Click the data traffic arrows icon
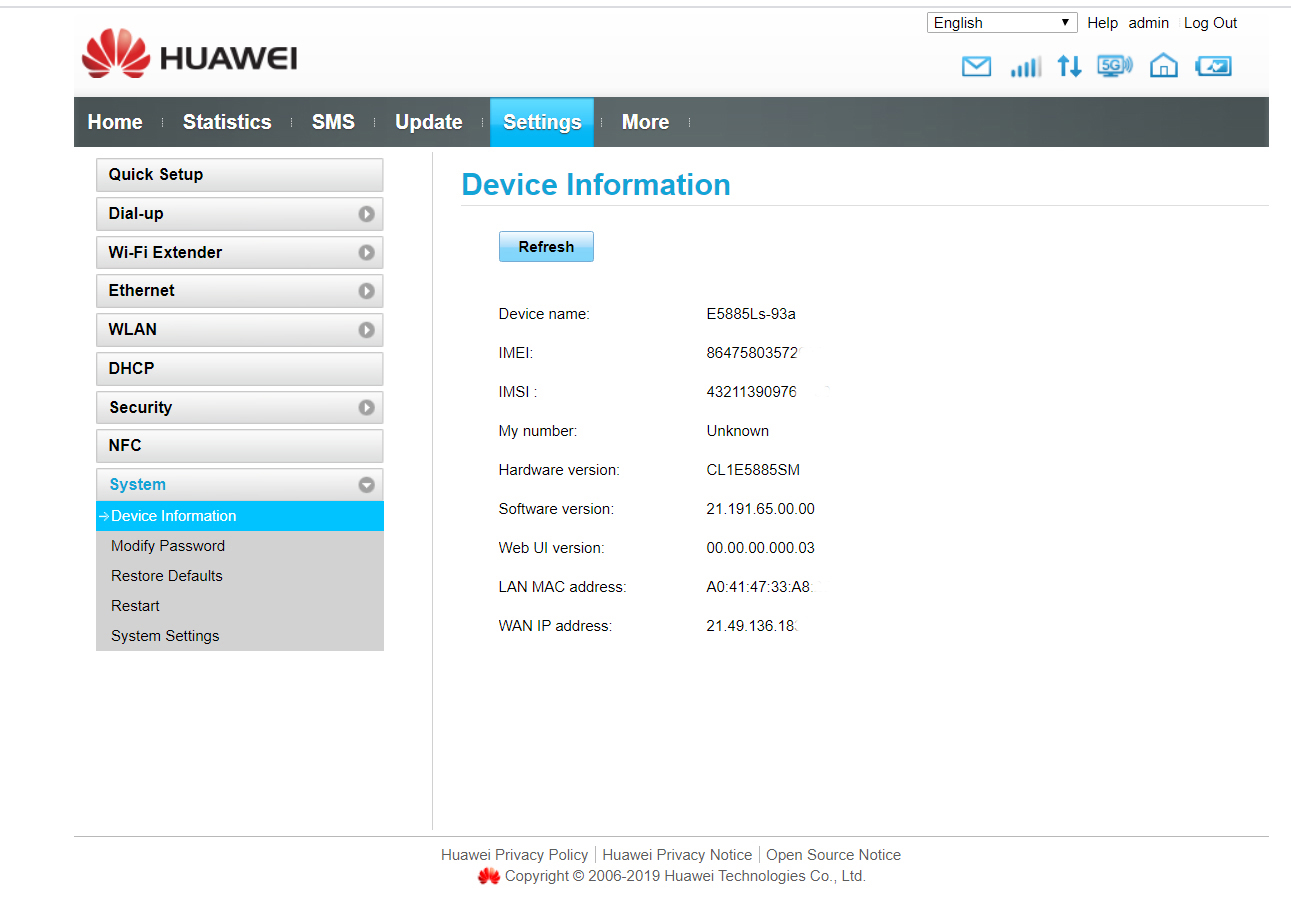Image resolution: width=1291 pixels, height=898 pixels. 1069,67
